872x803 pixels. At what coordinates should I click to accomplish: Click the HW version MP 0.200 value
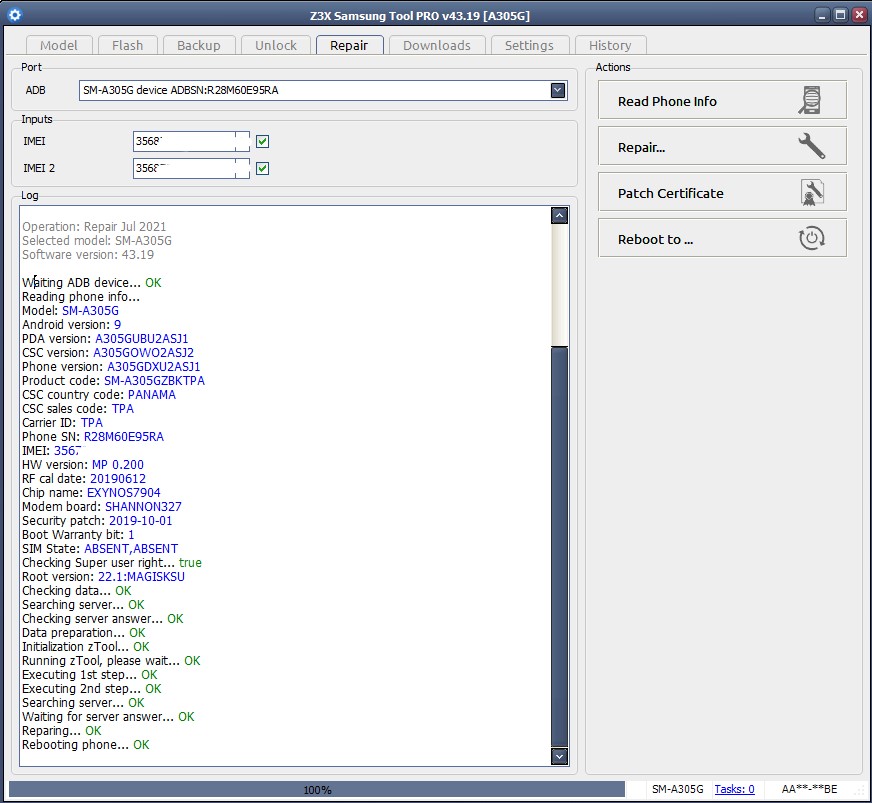click(118, 464)
